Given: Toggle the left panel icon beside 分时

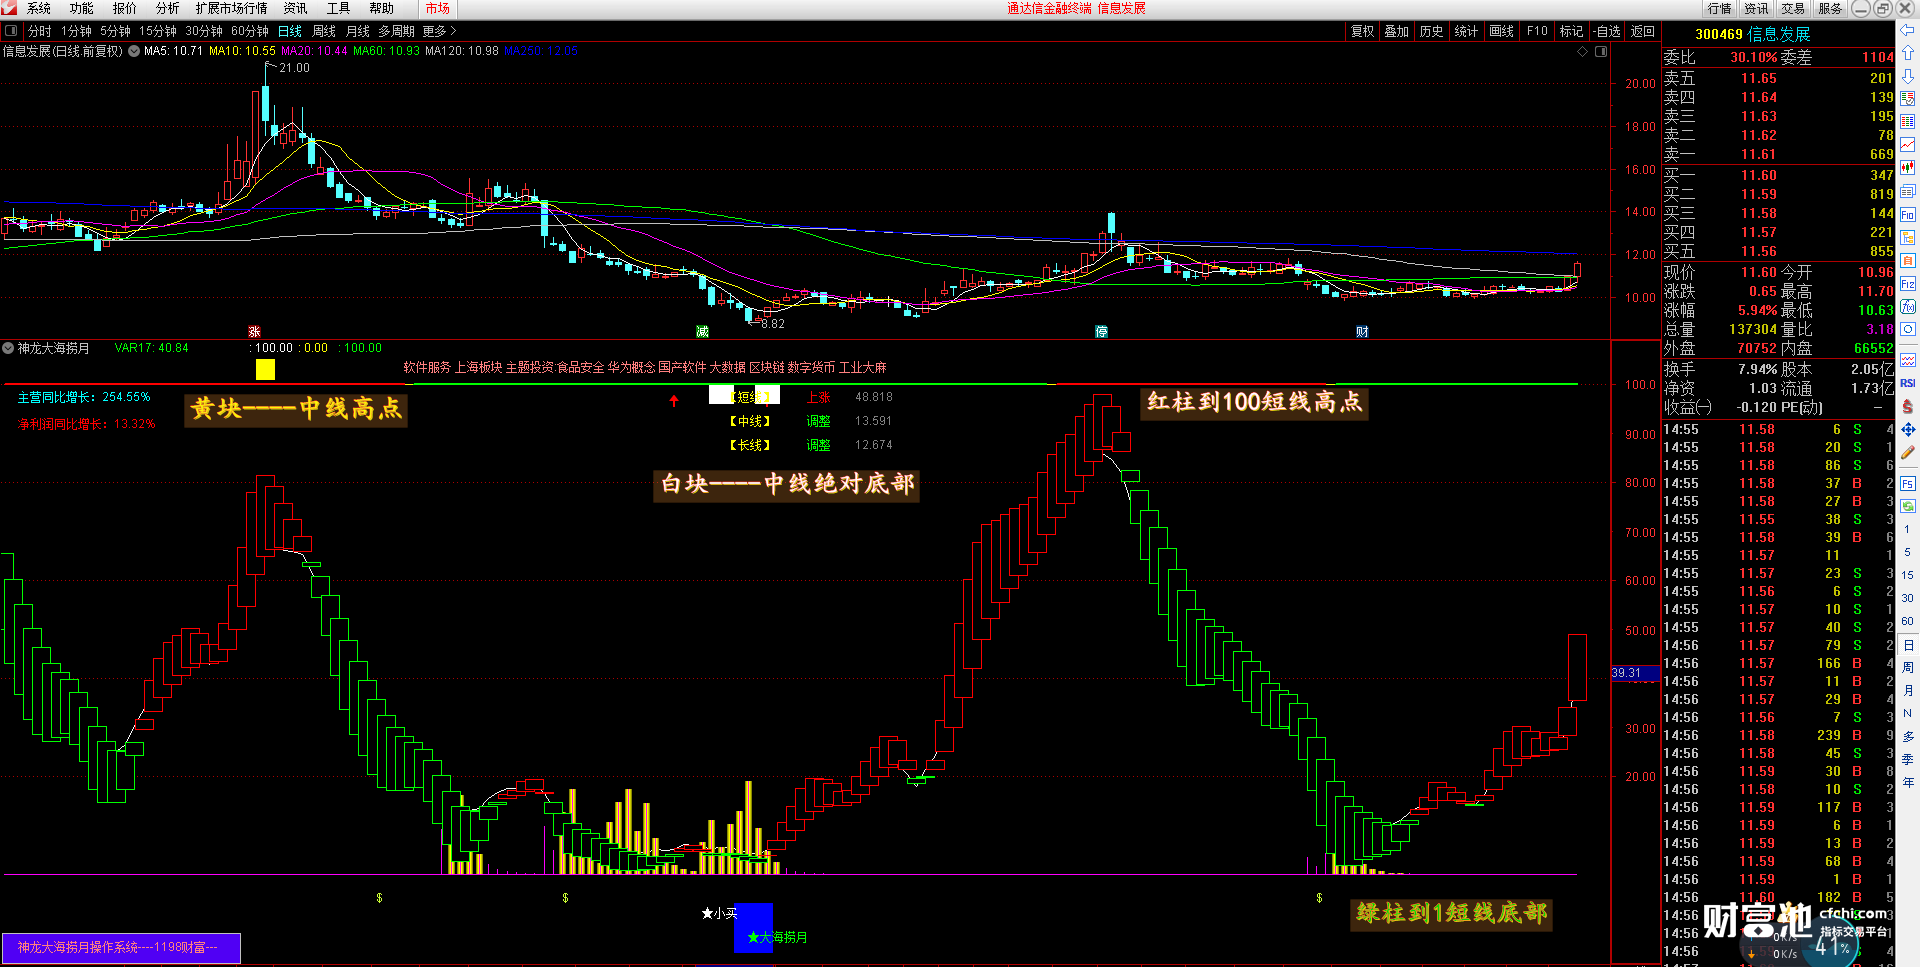Looking at the screenshot, I should click(x=11, y=31).
